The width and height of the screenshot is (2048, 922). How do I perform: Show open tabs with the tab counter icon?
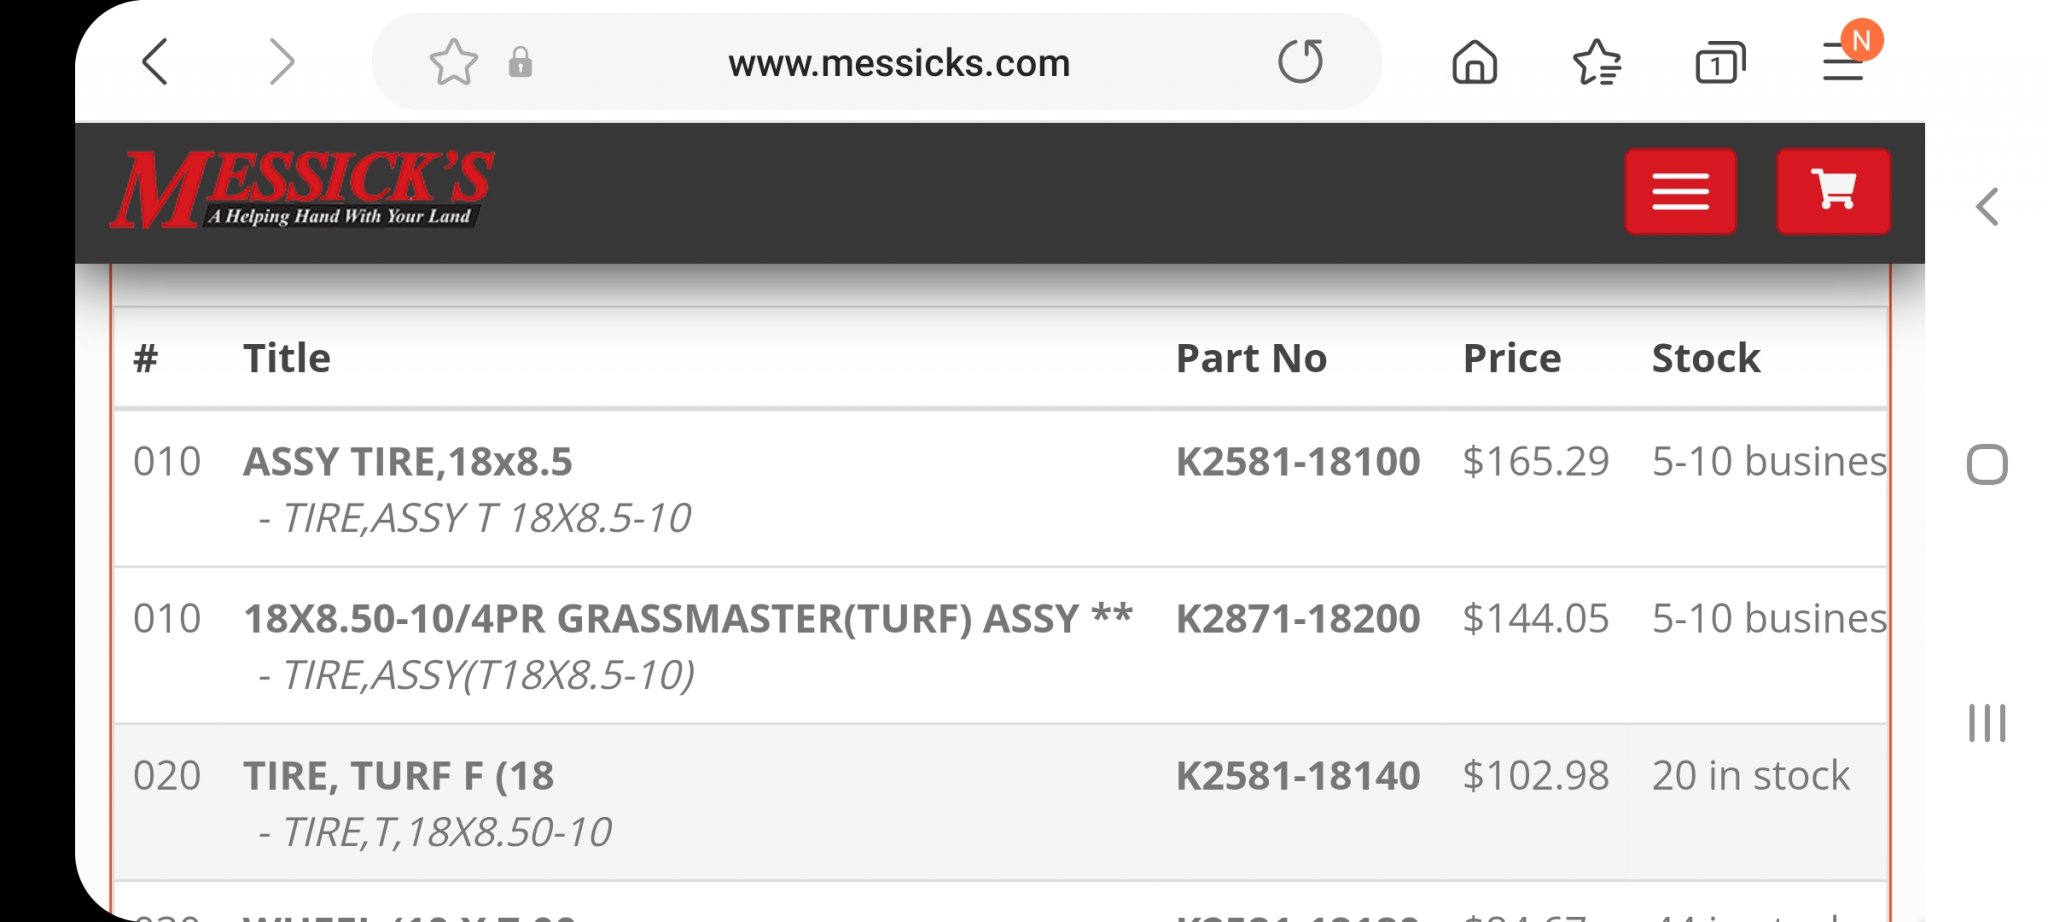[1720, 62]
